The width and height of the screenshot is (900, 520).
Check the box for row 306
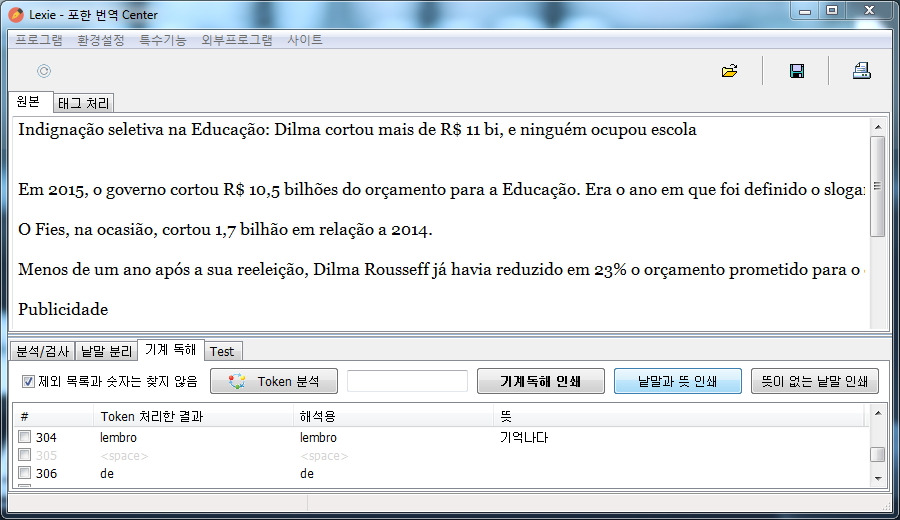click(24, 473)
